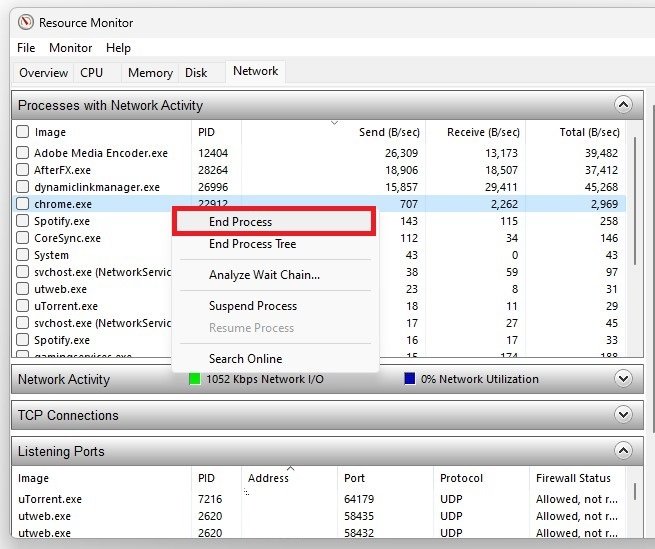The width and height of the screenshot is (655, 549).
Task: Collapse the Listening Ports section
Action: 623,450
